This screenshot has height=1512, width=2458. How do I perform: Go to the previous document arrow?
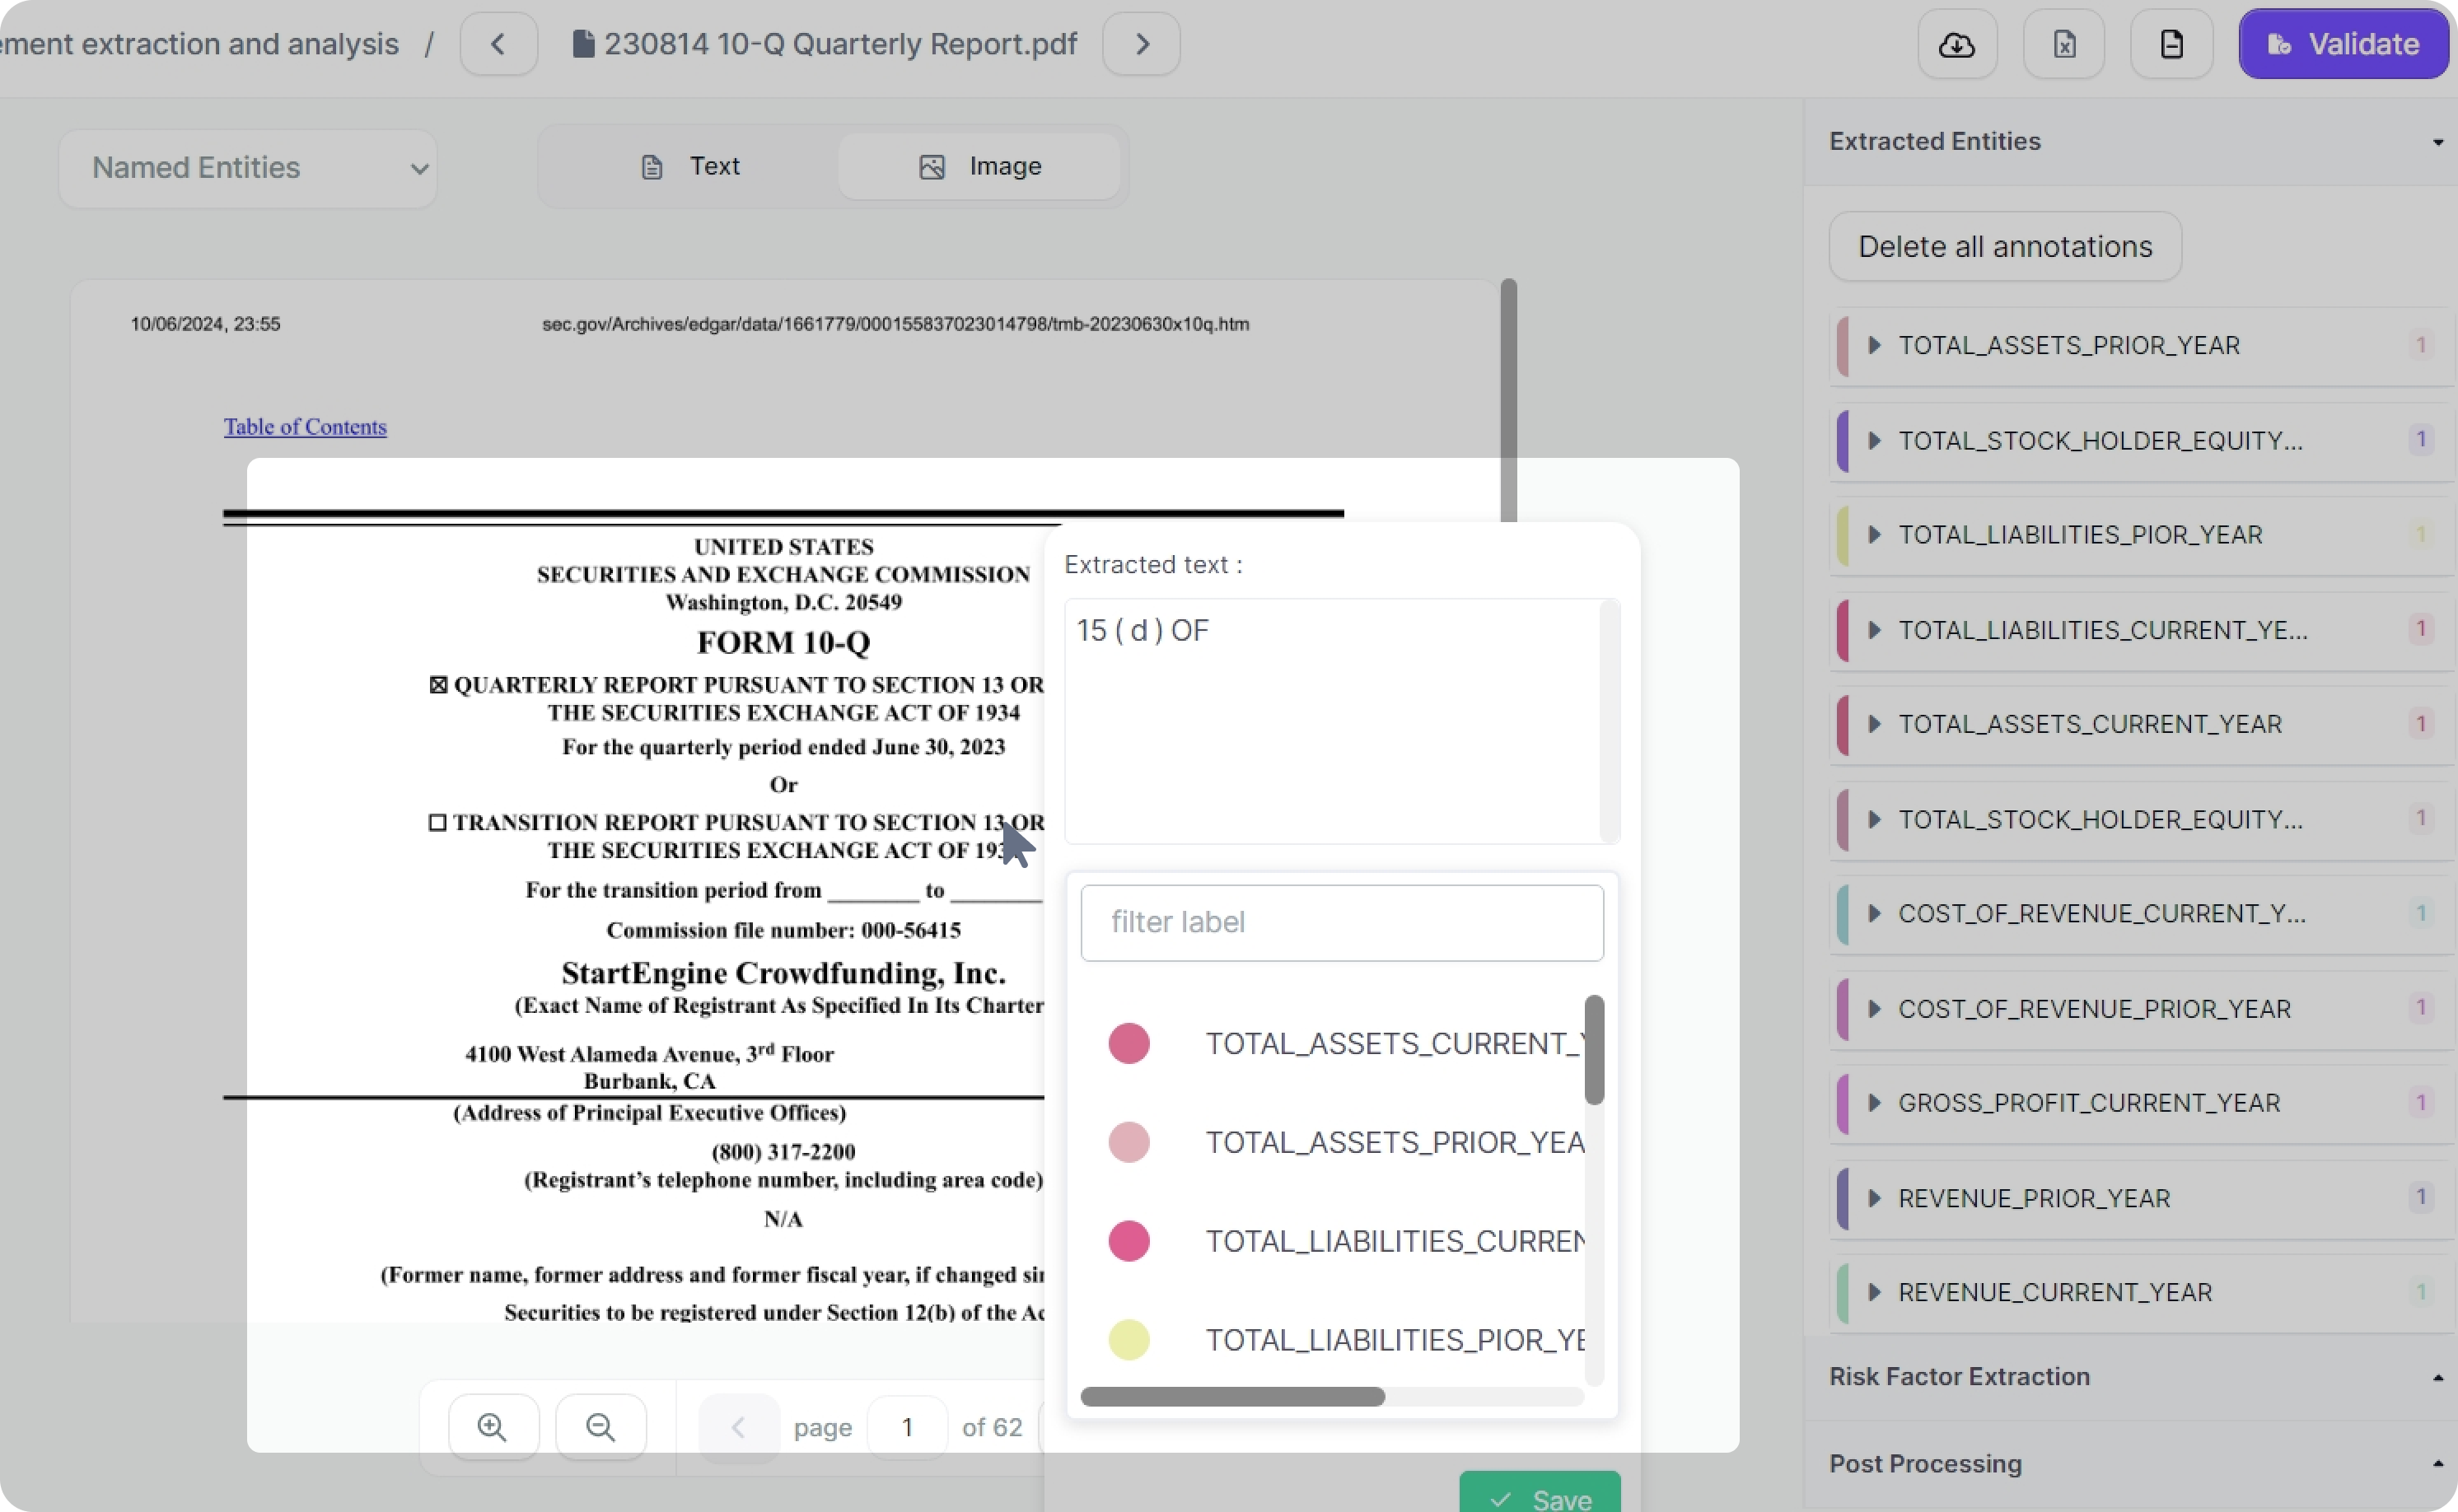point(498,44)
